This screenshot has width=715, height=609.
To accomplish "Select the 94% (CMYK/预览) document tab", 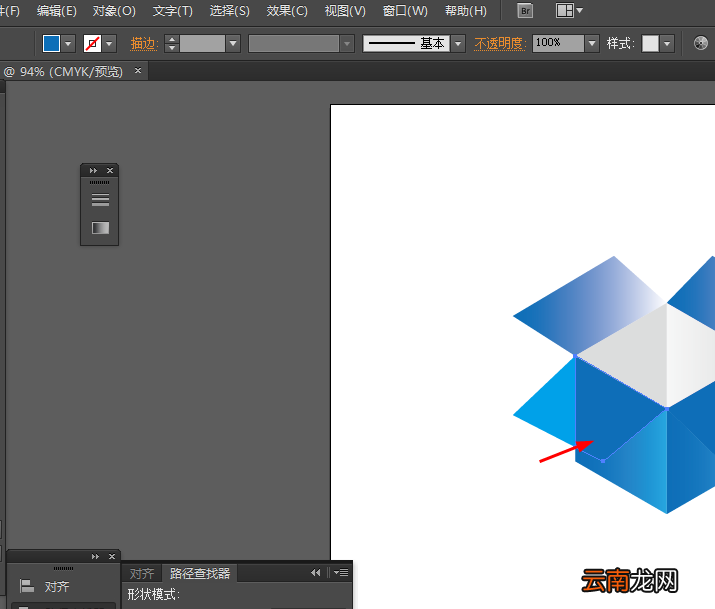I will coord(64,72).
